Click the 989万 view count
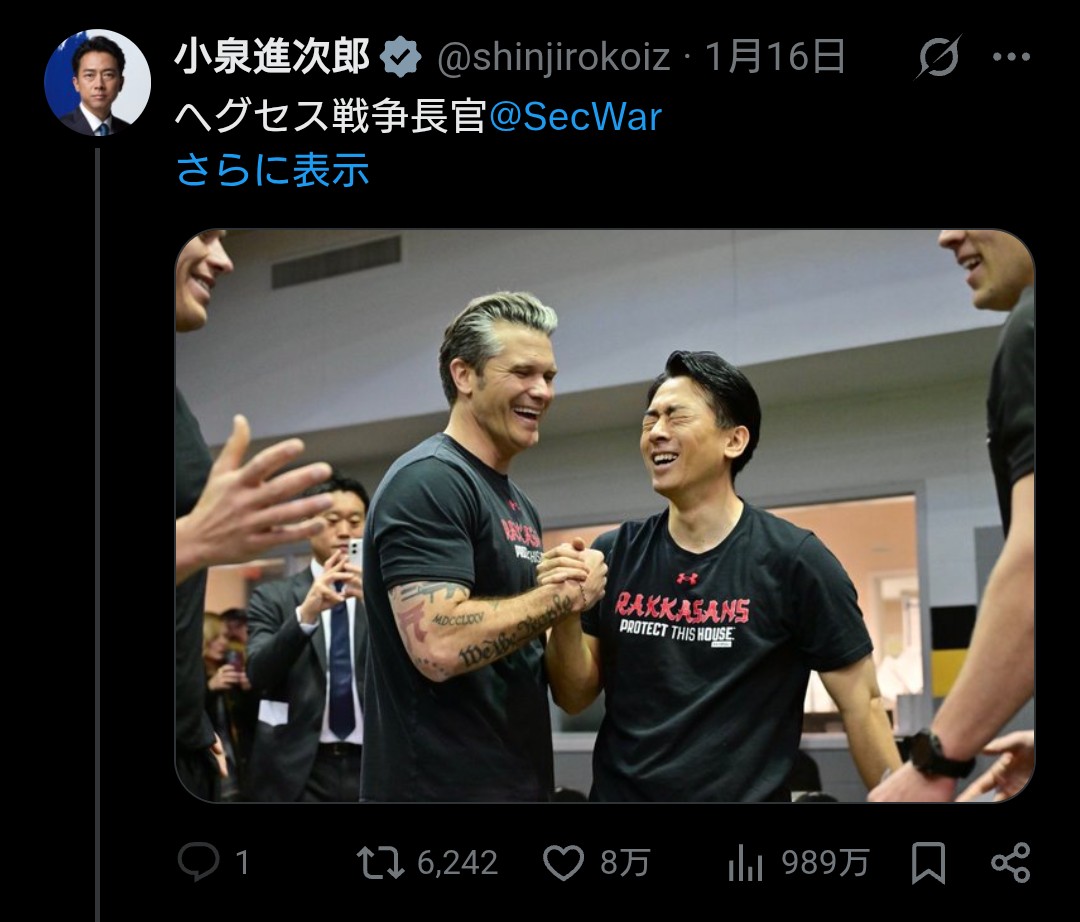The image size is (1080, 922). pyautogui.click(x=824, y=863)
